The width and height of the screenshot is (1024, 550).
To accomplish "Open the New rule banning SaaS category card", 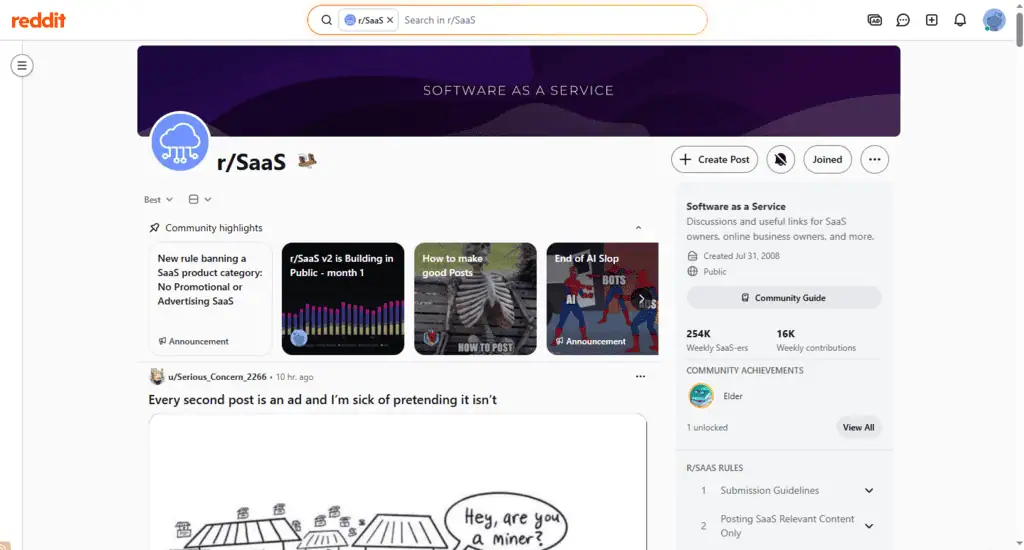I will click(x=210, y=299).
